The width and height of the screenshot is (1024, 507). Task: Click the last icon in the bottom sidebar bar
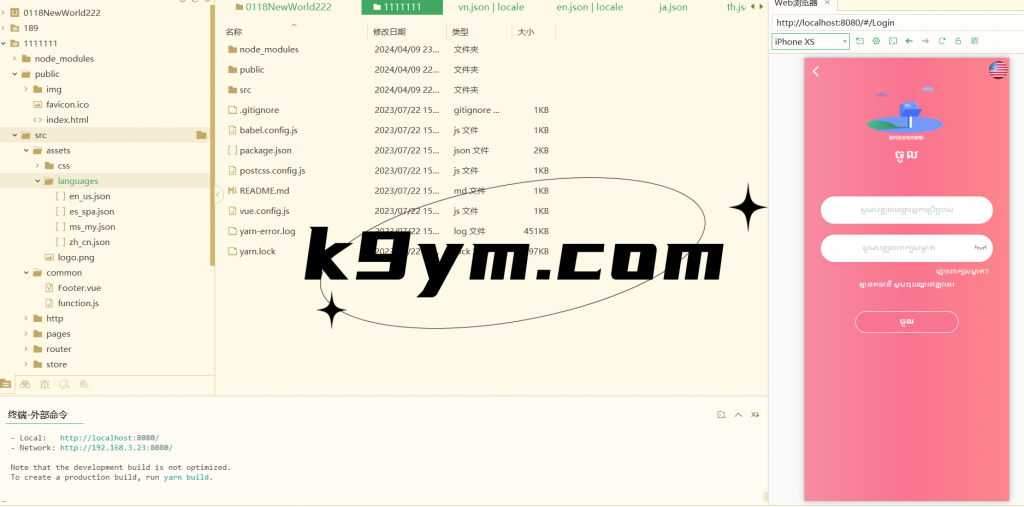click(84, 384)
